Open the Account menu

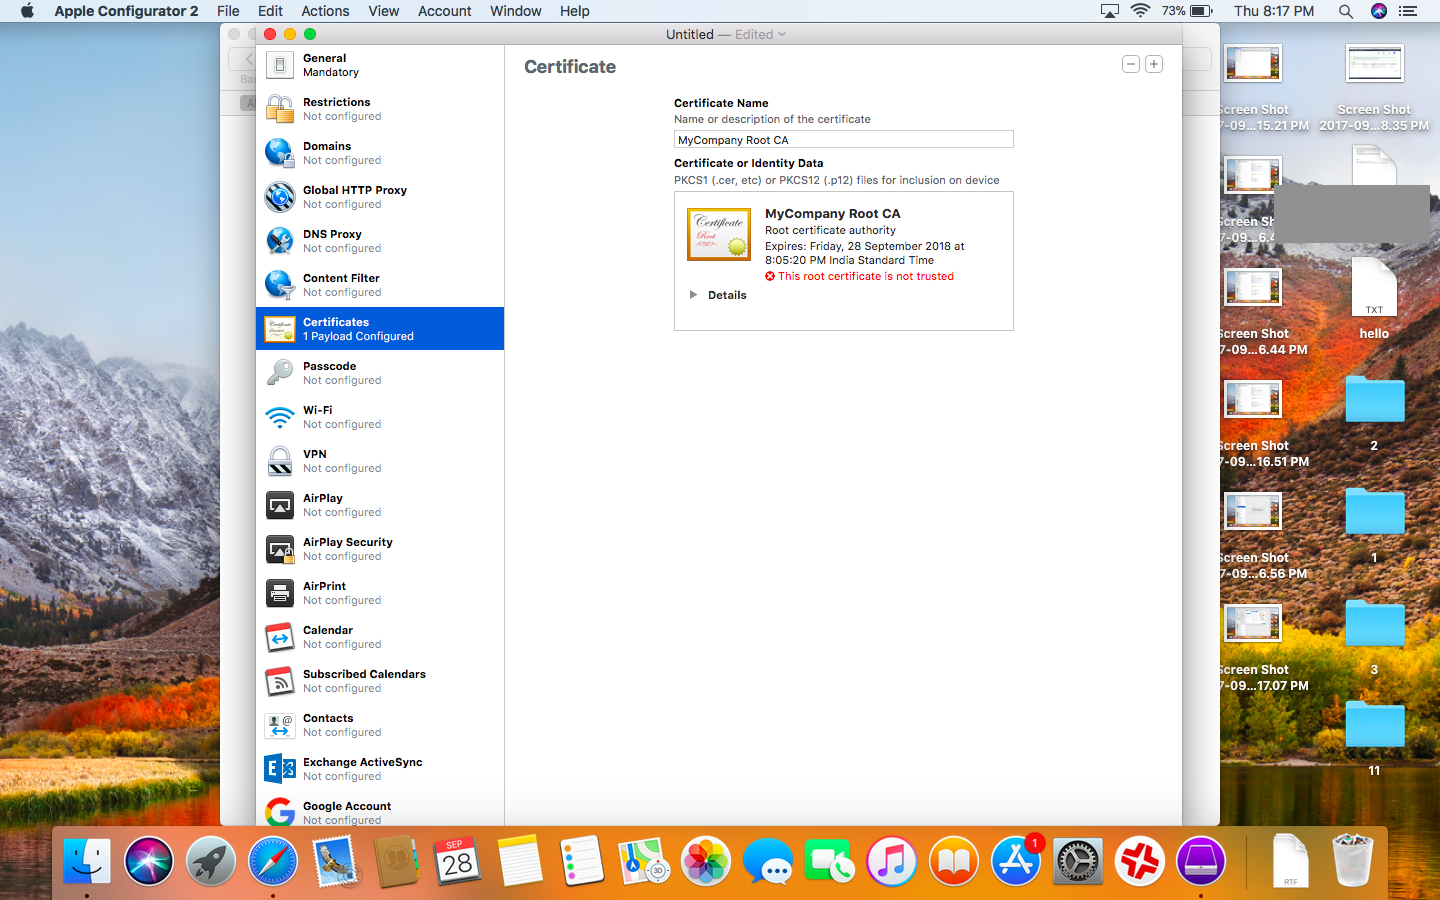[x=445, y=11]
